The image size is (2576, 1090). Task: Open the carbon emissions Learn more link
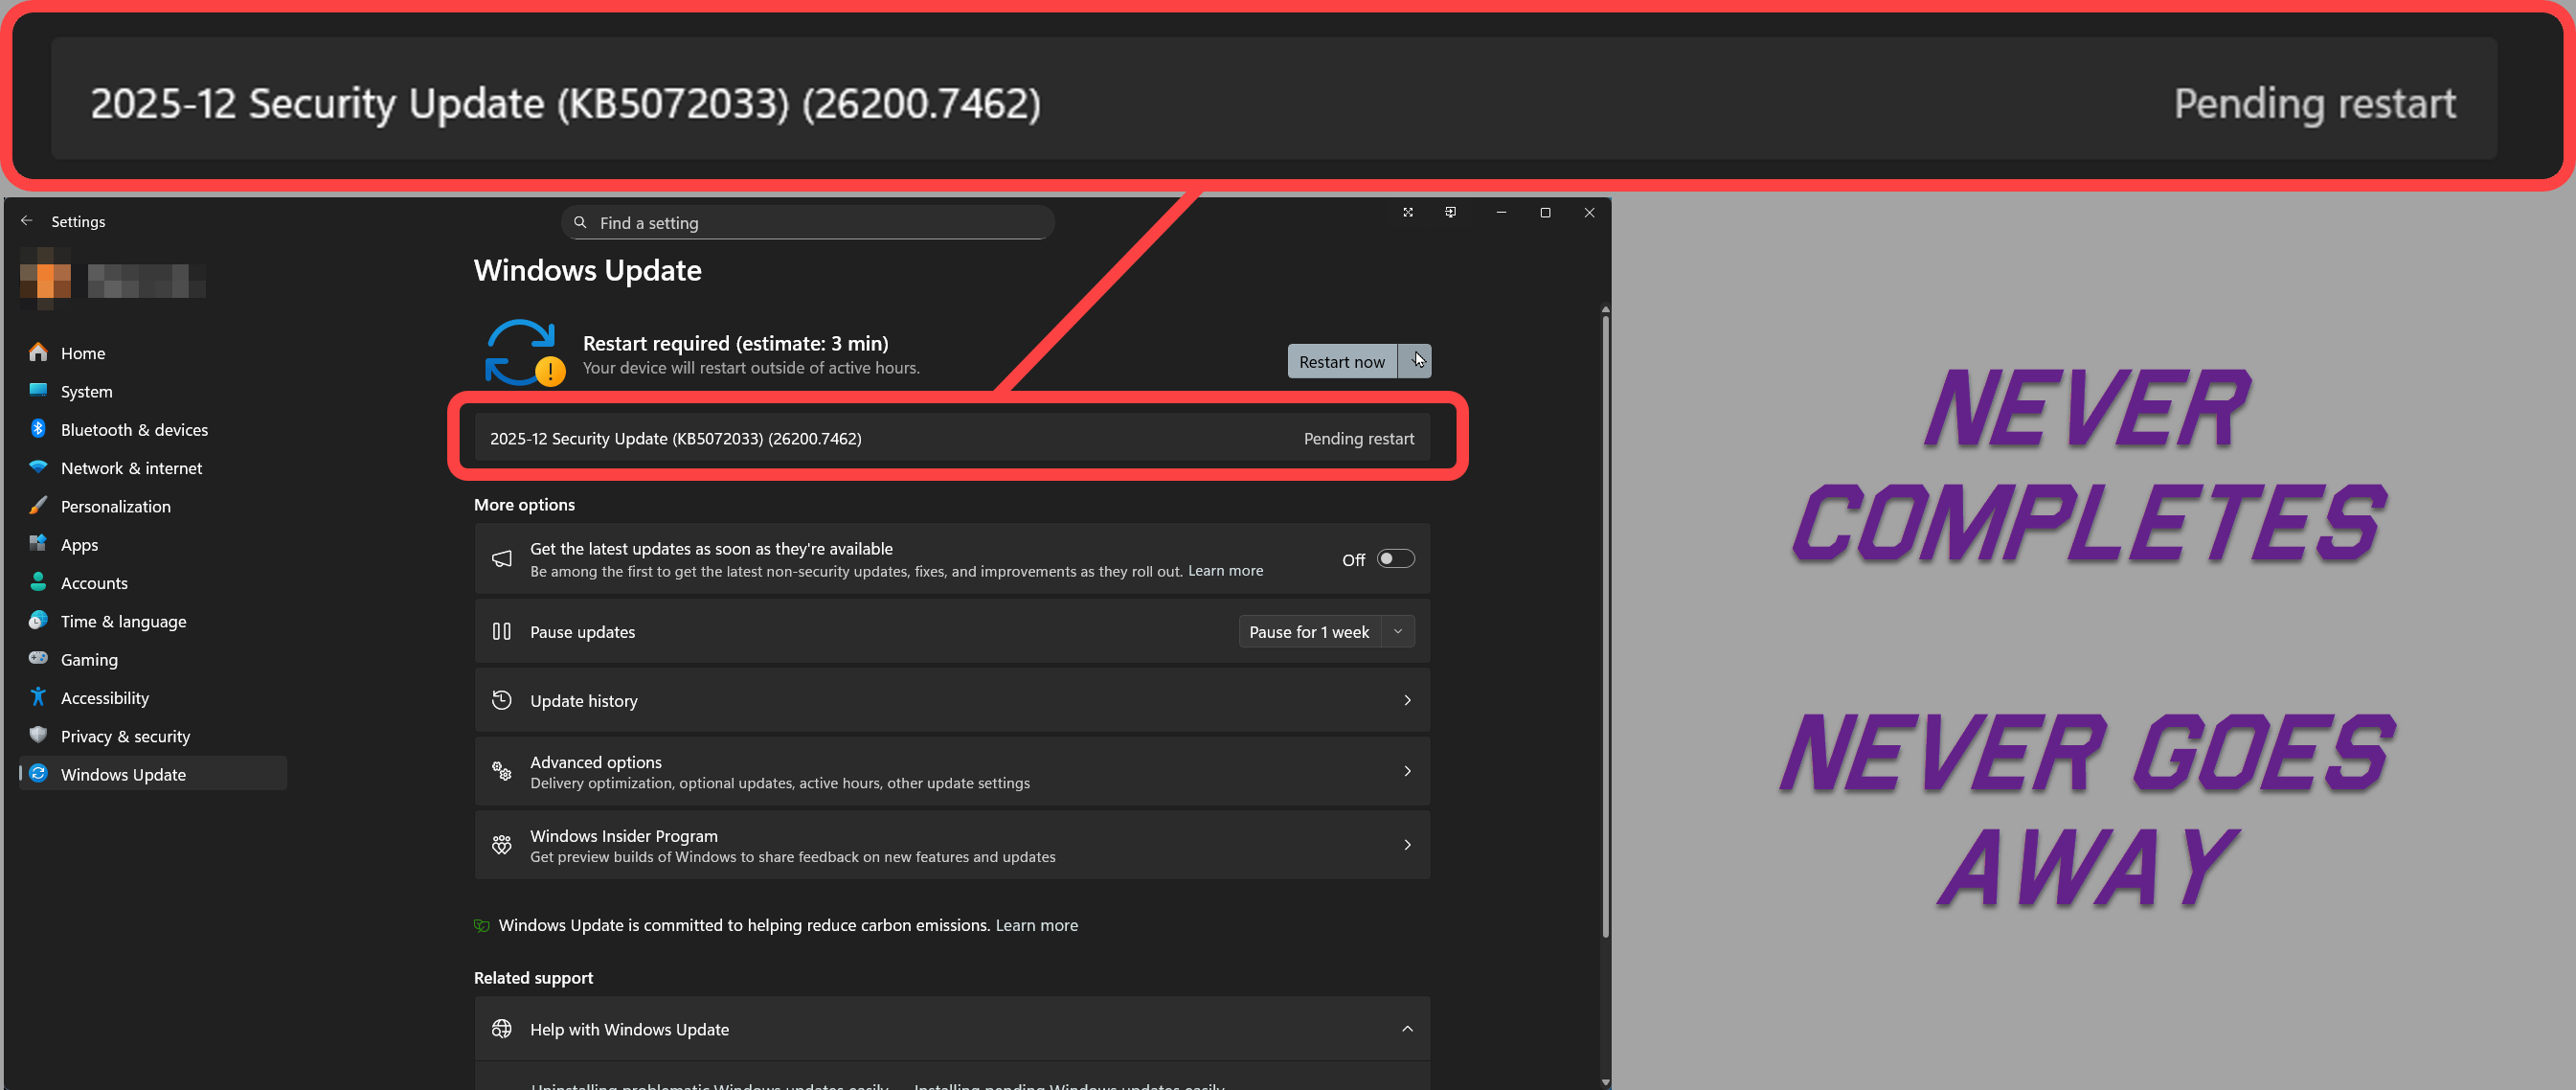(1037, 925)
